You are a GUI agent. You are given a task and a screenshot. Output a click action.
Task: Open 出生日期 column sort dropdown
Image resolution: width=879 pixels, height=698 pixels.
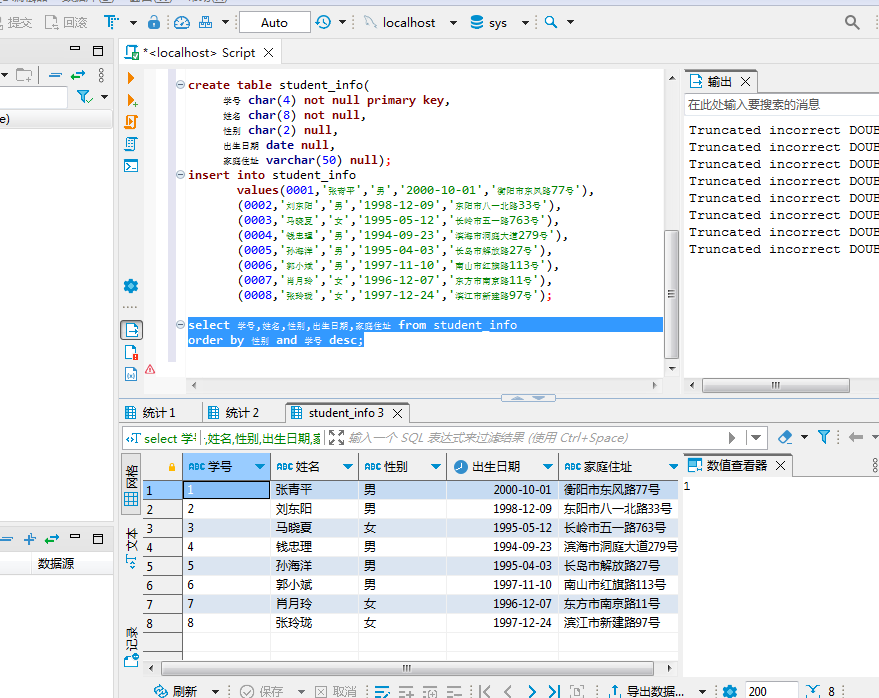click(548, 466)
